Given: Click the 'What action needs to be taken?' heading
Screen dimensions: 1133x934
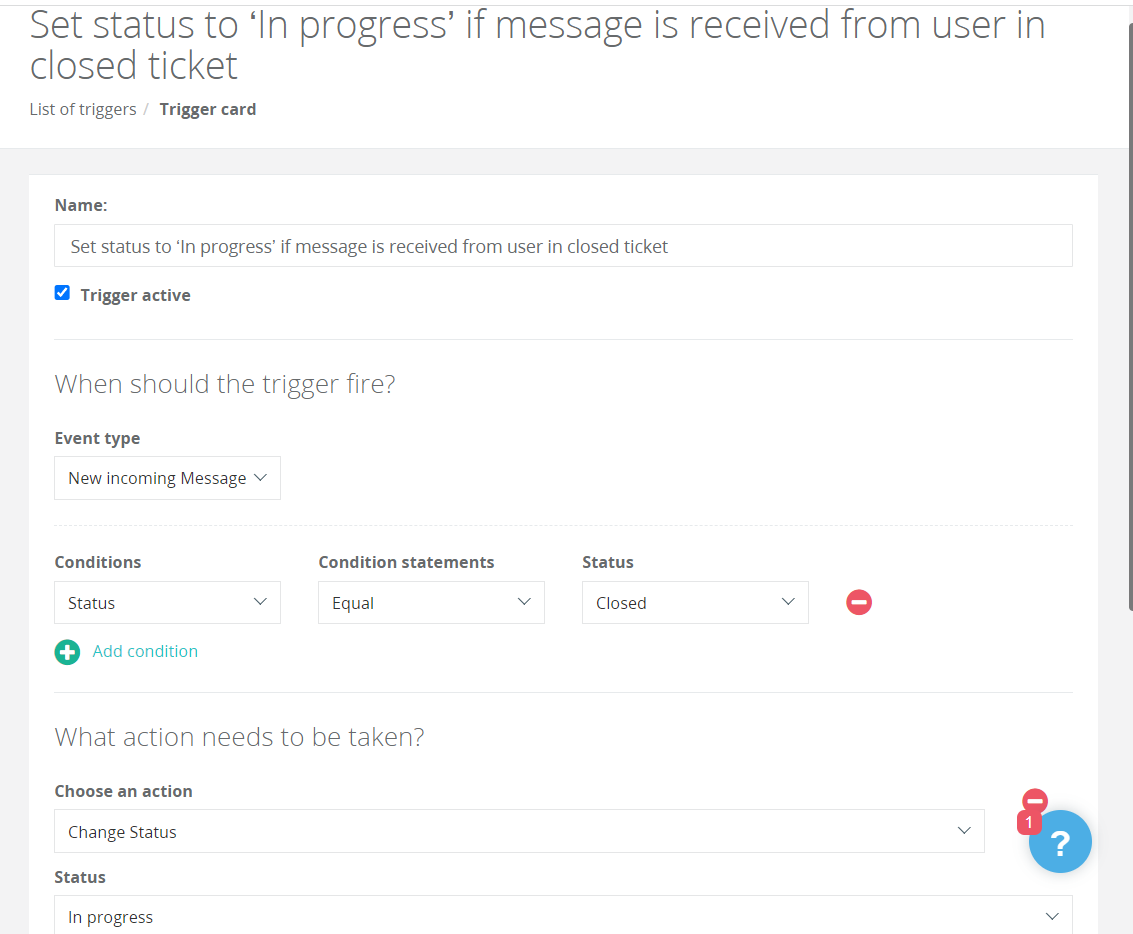Looking at the screenshot, I should [239, 737].
